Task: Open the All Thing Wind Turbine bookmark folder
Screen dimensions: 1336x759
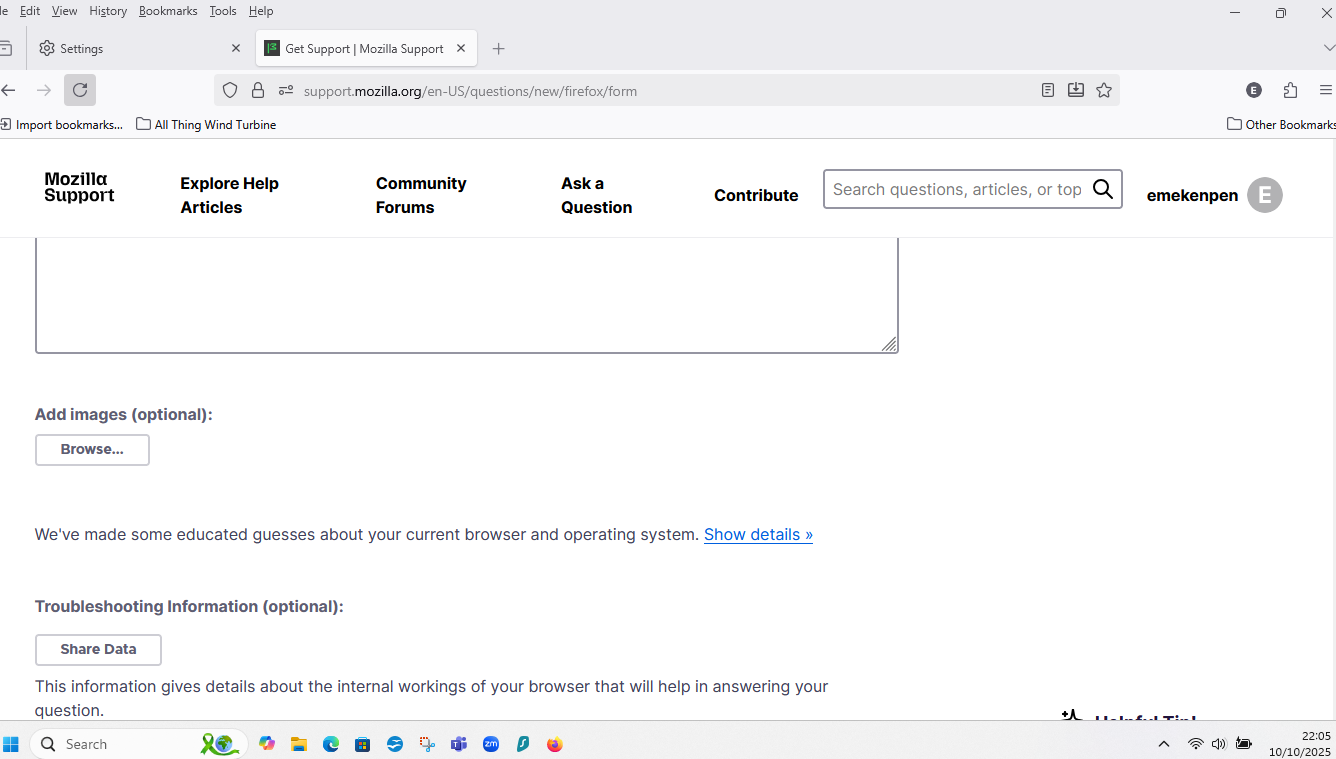Action: tap(206, 124)
